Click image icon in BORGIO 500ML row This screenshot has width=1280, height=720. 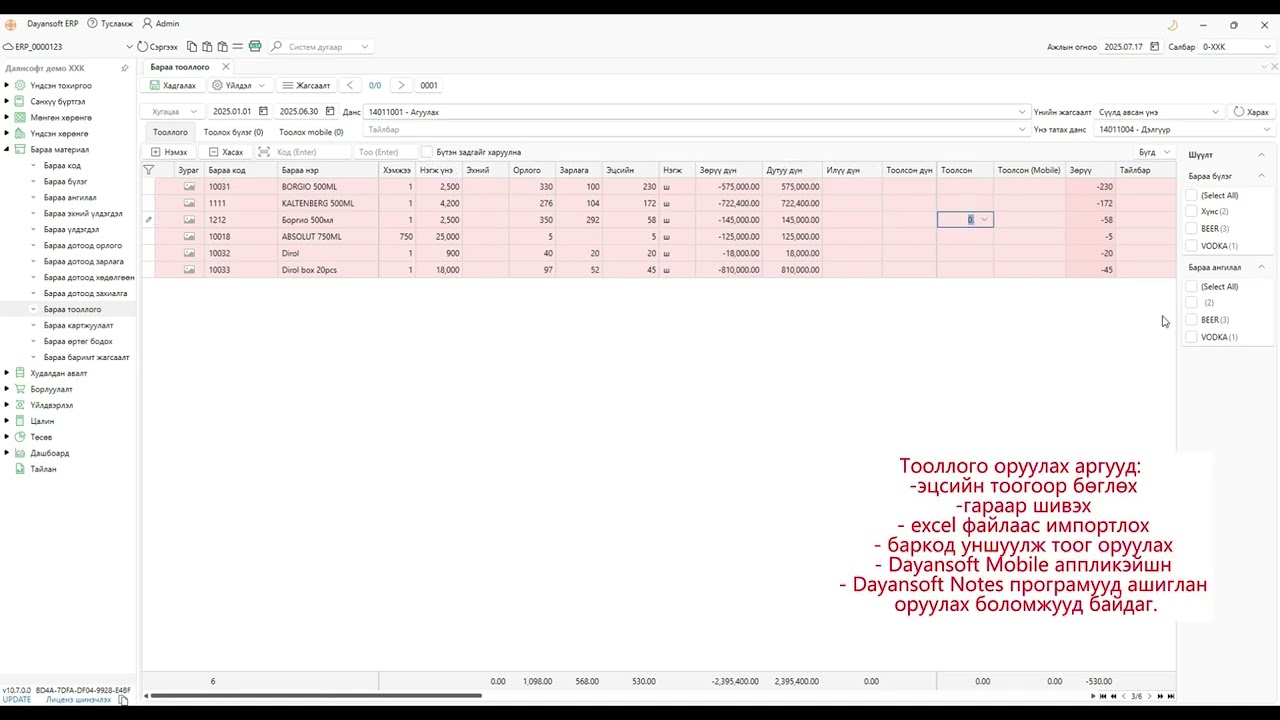pyautogui.click(x=189, y=187)
